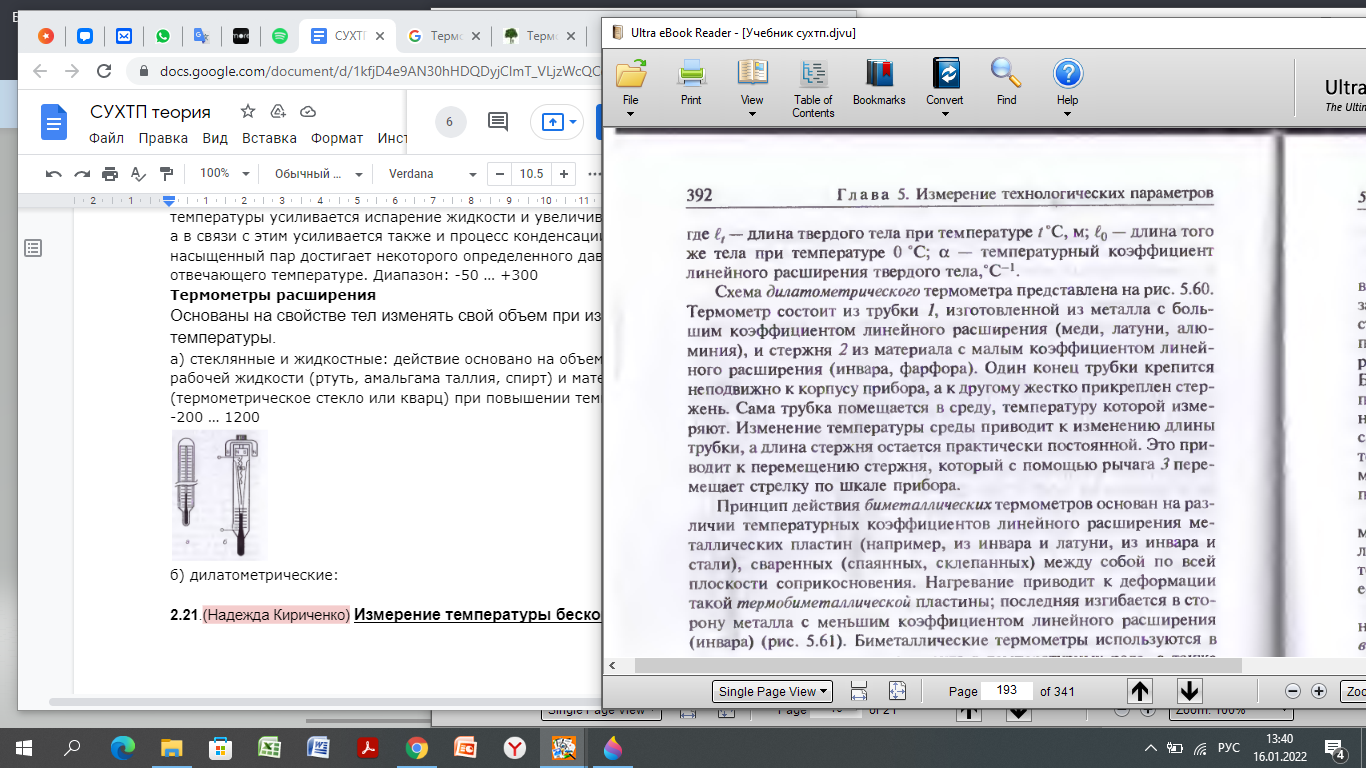This screenshot has height=768, width=1366.
Task: Expand the Convert dropdown arrow in reader
Action: [x=945, y=113]
